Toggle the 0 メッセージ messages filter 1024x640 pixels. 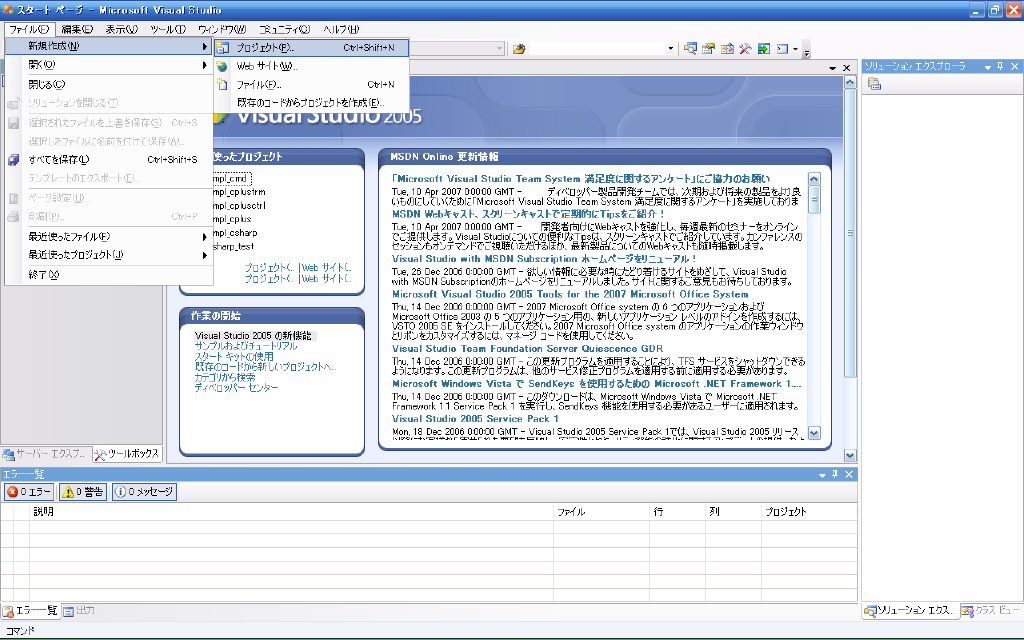click(144, 492)
